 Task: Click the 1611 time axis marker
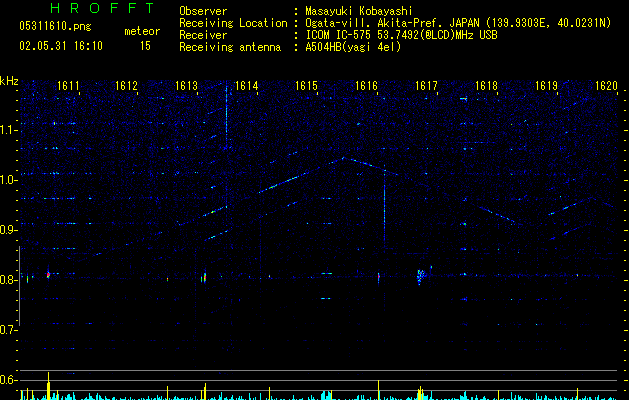pos(68,86)
